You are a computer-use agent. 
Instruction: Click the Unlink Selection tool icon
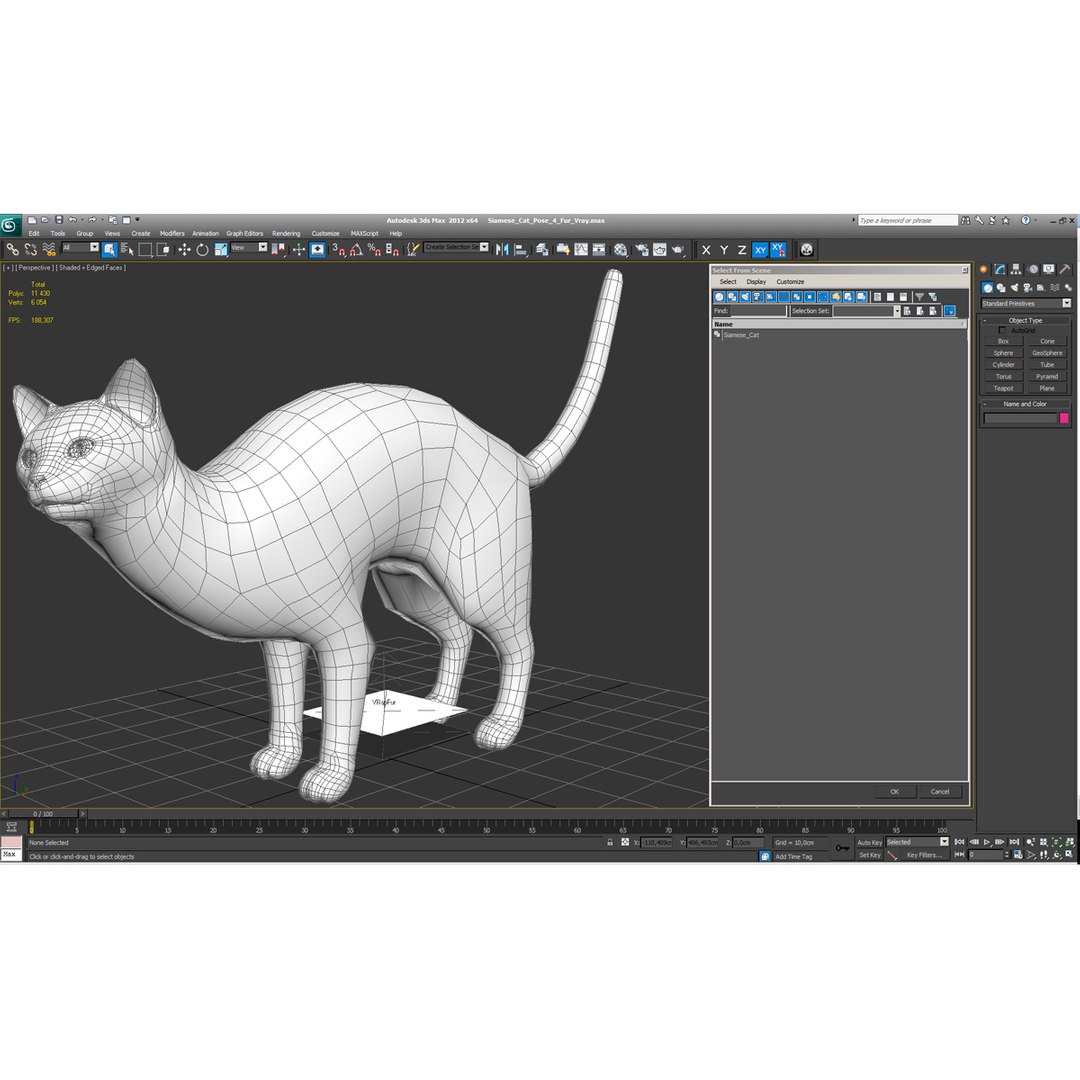[x=30, y=250]
